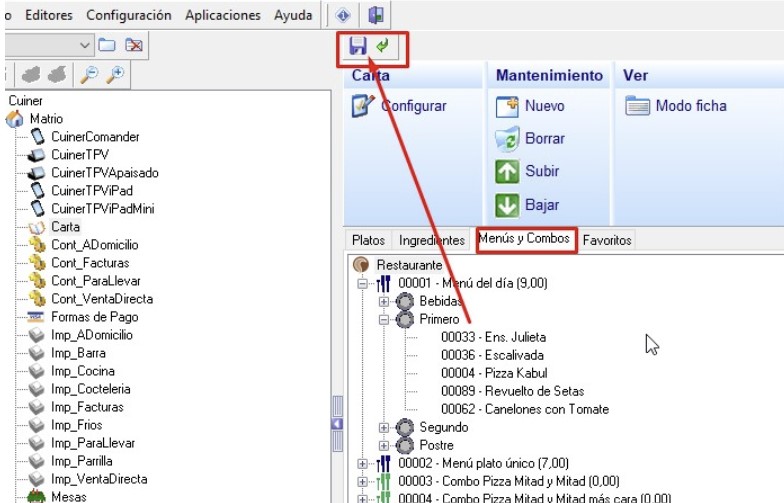Collapse the Primero group
Viewport: 784px width, 503px height.
tap(384, 320)
